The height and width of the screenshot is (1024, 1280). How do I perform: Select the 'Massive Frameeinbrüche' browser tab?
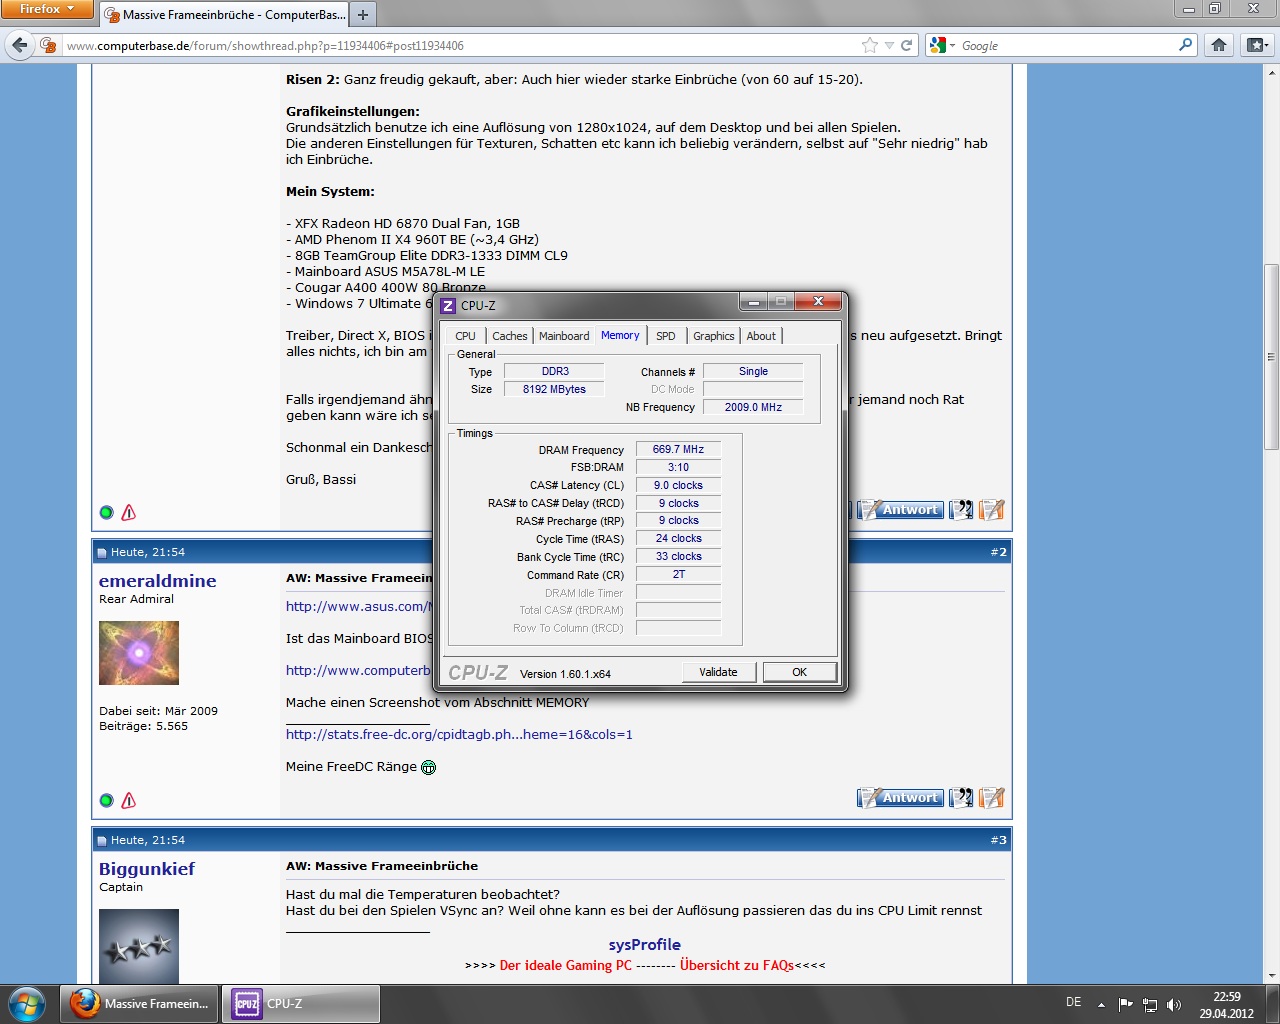[x=225, y=15]
